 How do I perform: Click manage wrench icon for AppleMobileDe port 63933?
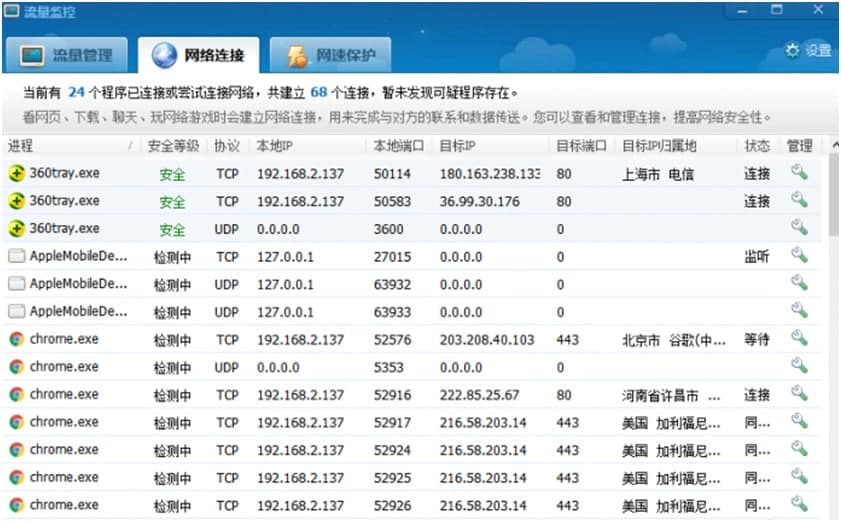(x=799, y=311)
